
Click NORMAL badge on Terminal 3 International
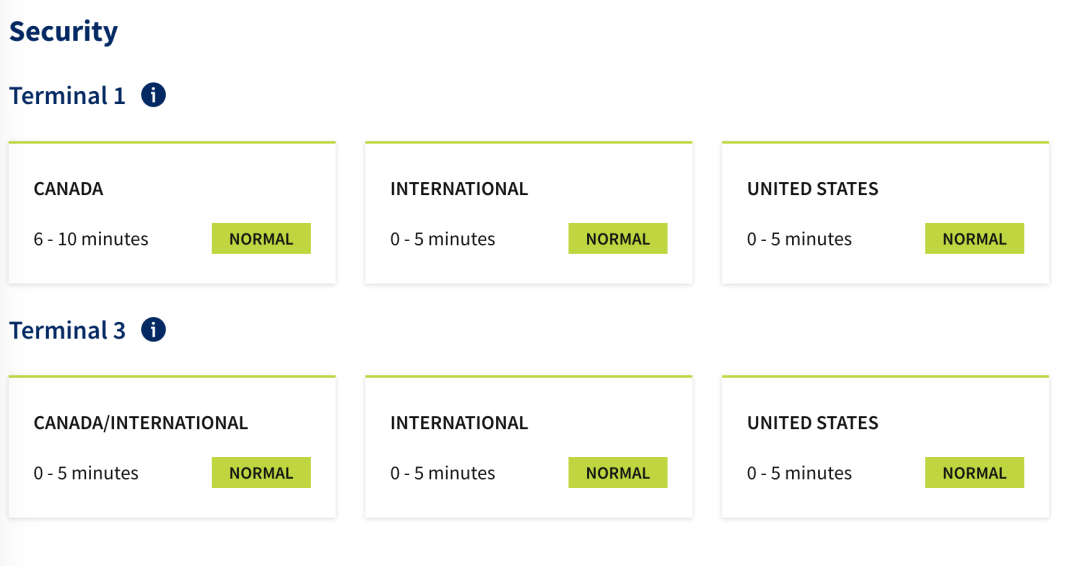tap(618, 473)
